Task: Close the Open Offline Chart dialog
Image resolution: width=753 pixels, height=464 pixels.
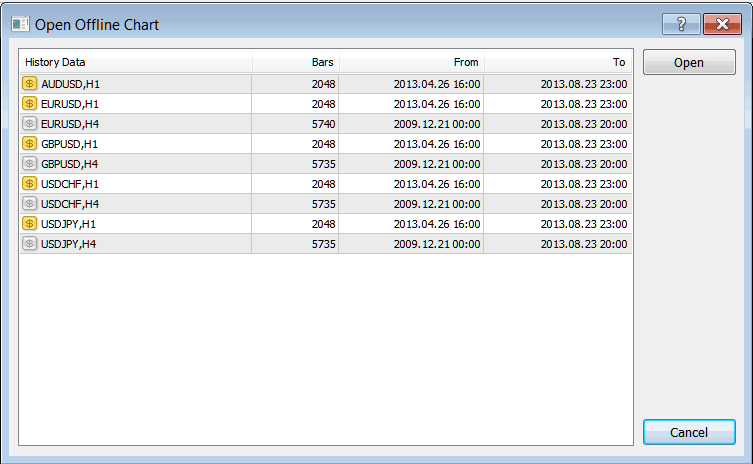Action: tap(722, 24)
